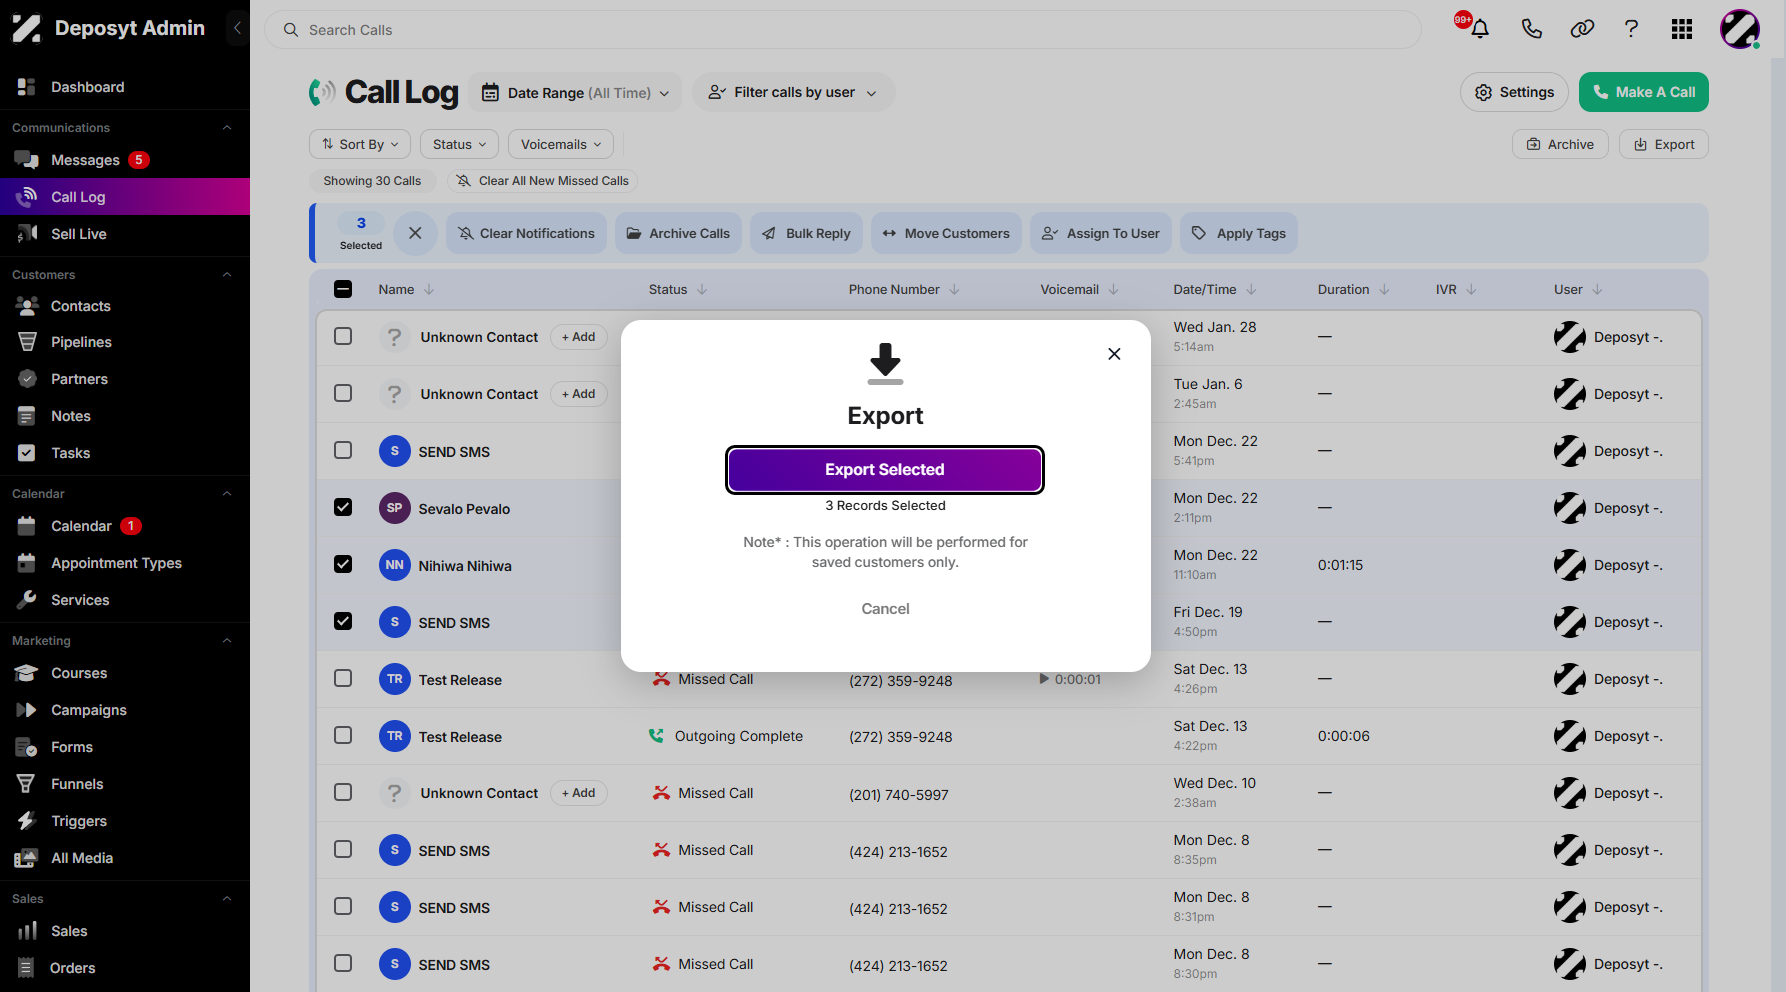Open the Date Range dropdown
Viewport: 1786px width, 992px height.
[x=575, y=93]
